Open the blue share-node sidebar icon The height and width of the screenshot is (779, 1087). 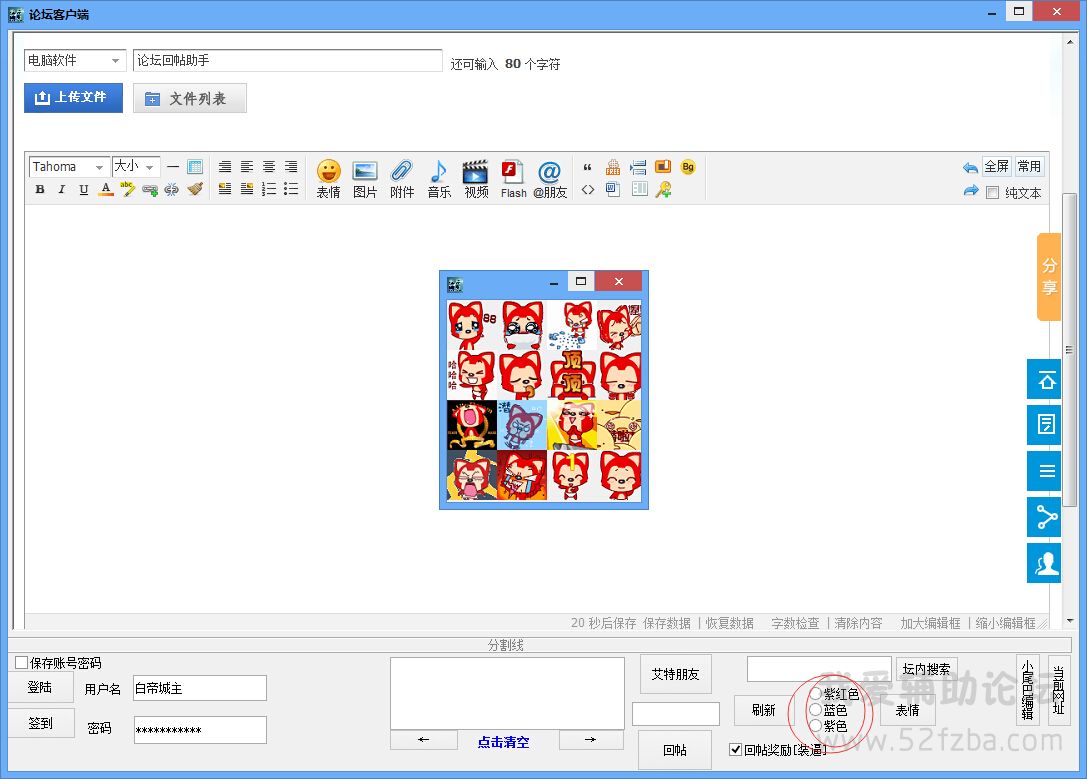pos(1044,517)
